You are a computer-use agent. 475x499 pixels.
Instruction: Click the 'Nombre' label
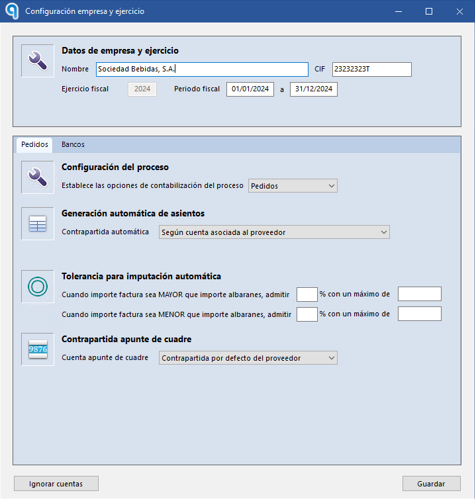pos(75,69)
